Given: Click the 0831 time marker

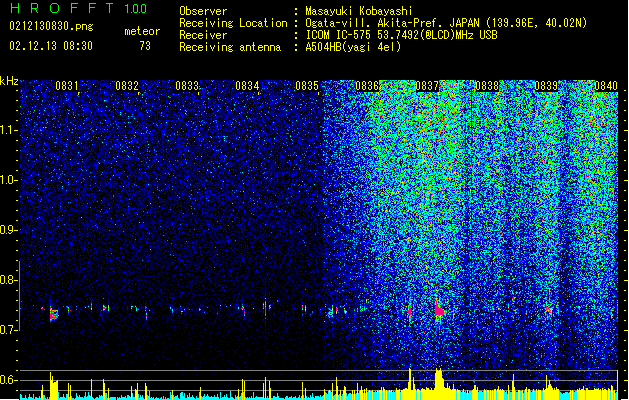Looking at the screenshot, I should tap(67, 86).
